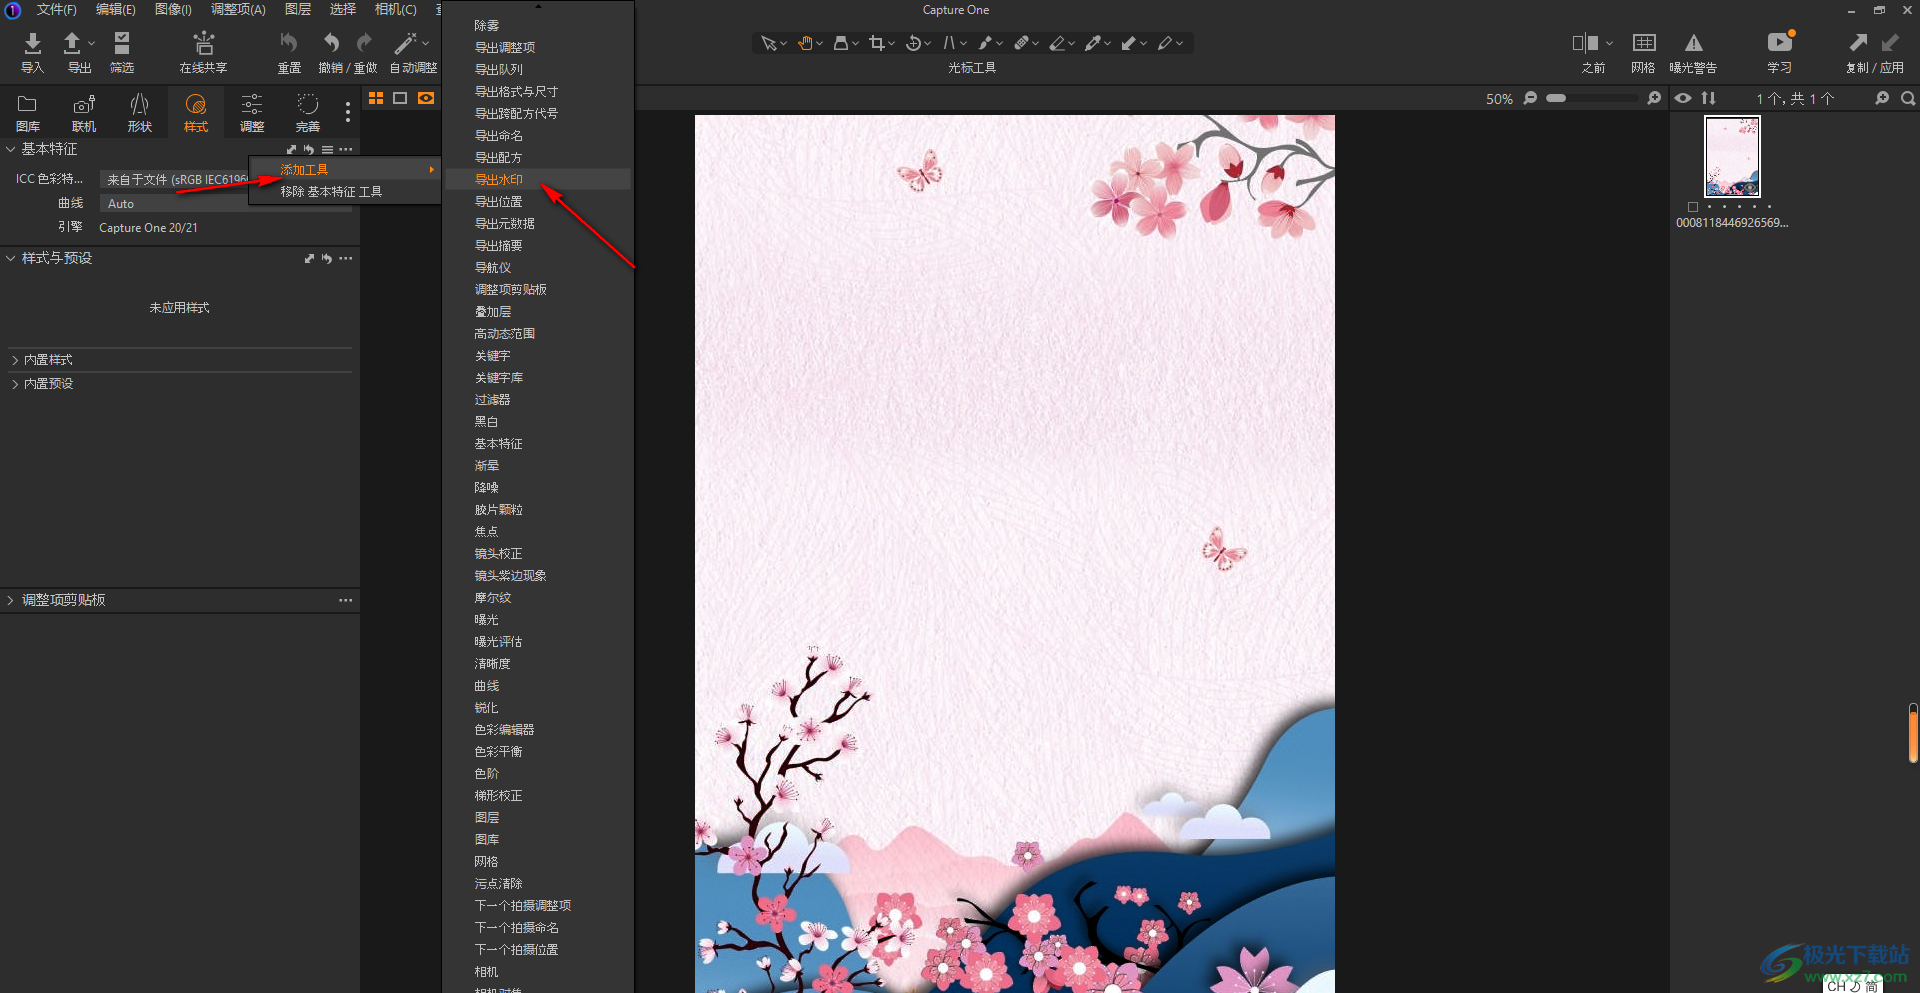Click the Export (导出) icon
1920x993 pixels.
click(73, 43)
